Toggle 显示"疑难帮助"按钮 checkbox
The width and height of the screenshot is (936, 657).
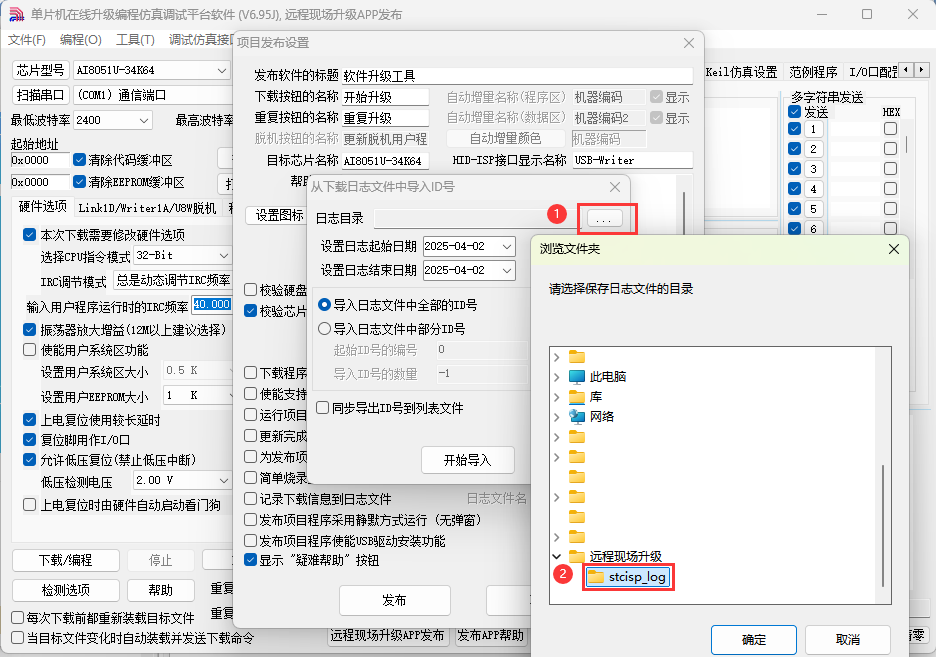click(x=251, y=560)
